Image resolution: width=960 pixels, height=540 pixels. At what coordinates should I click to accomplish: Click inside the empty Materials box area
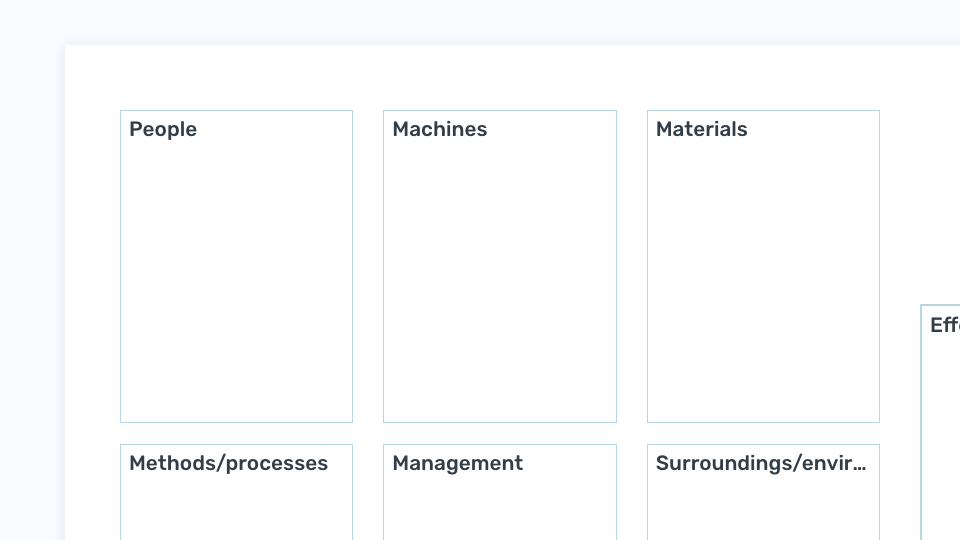(x=763, y=282)
